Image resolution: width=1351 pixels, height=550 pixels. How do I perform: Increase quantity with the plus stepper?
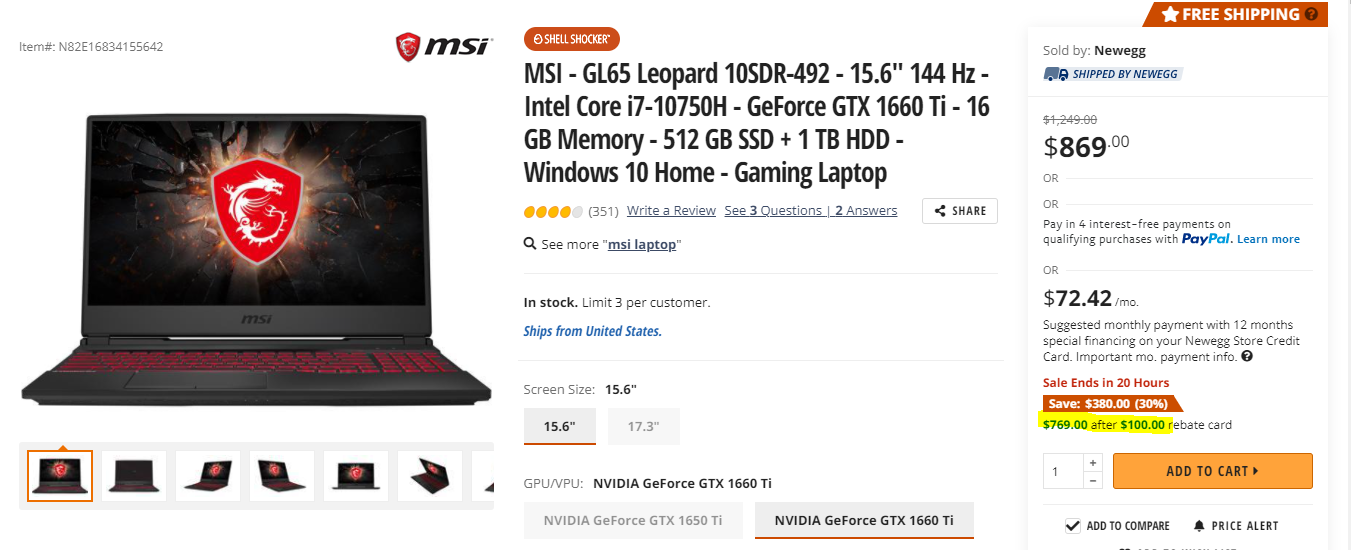(1092, 463)
